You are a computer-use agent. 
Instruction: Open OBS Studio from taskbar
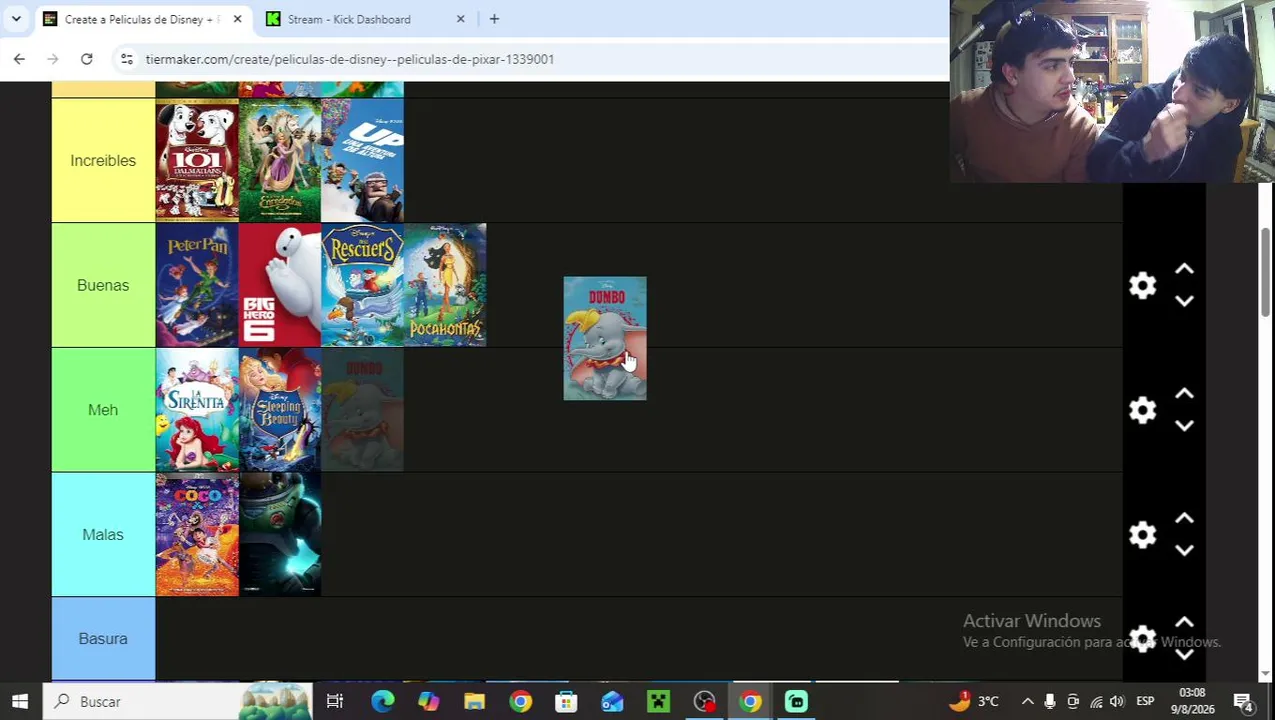pyautogui.click(x=704, y=701)
